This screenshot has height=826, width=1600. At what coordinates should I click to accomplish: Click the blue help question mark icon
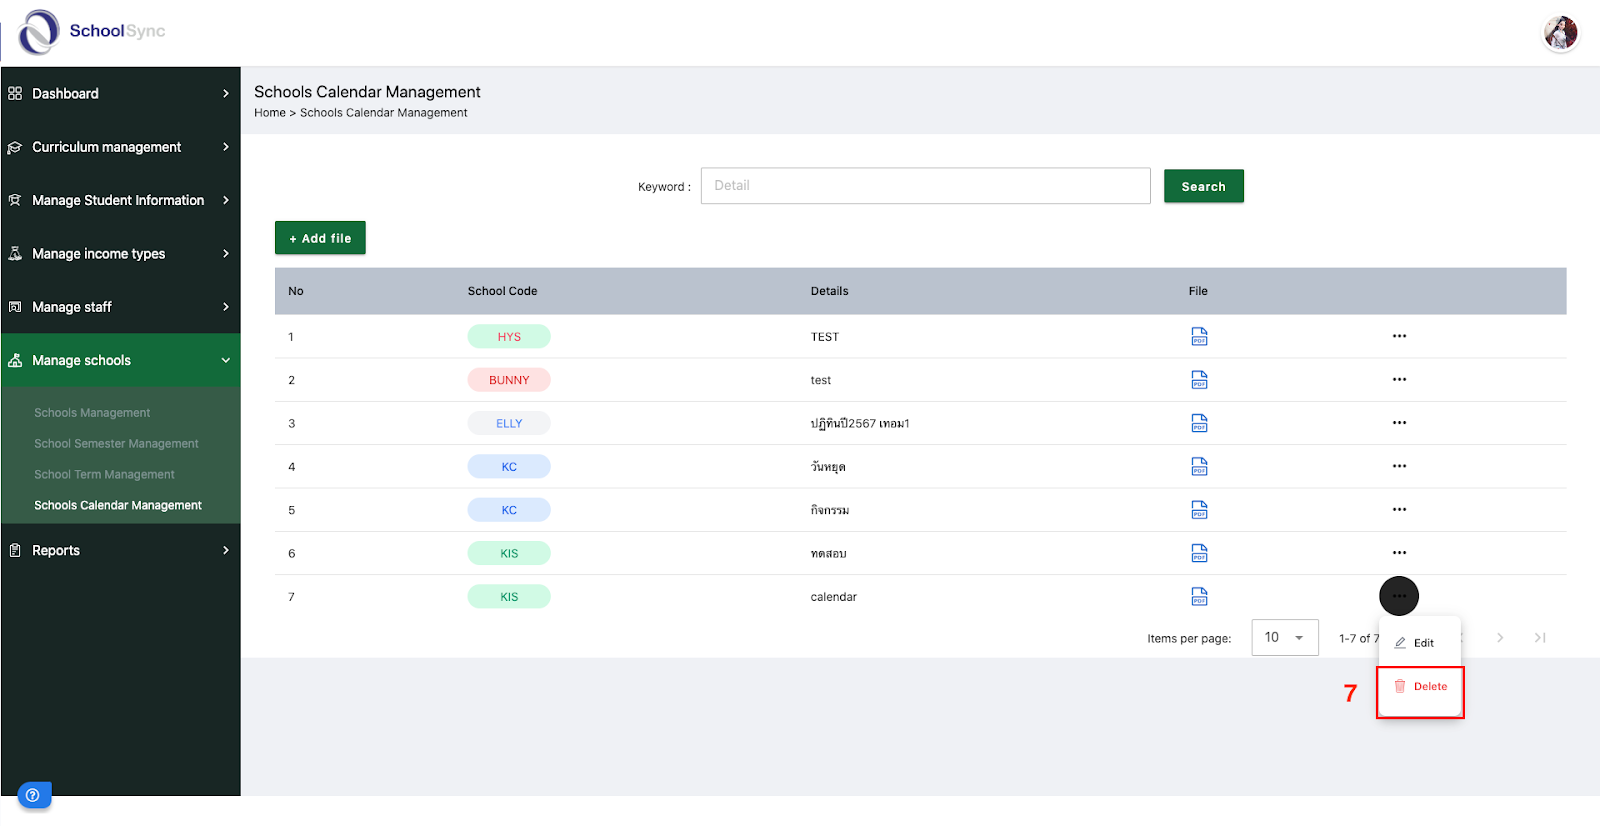pyautogui.click(x=34, y=795)
